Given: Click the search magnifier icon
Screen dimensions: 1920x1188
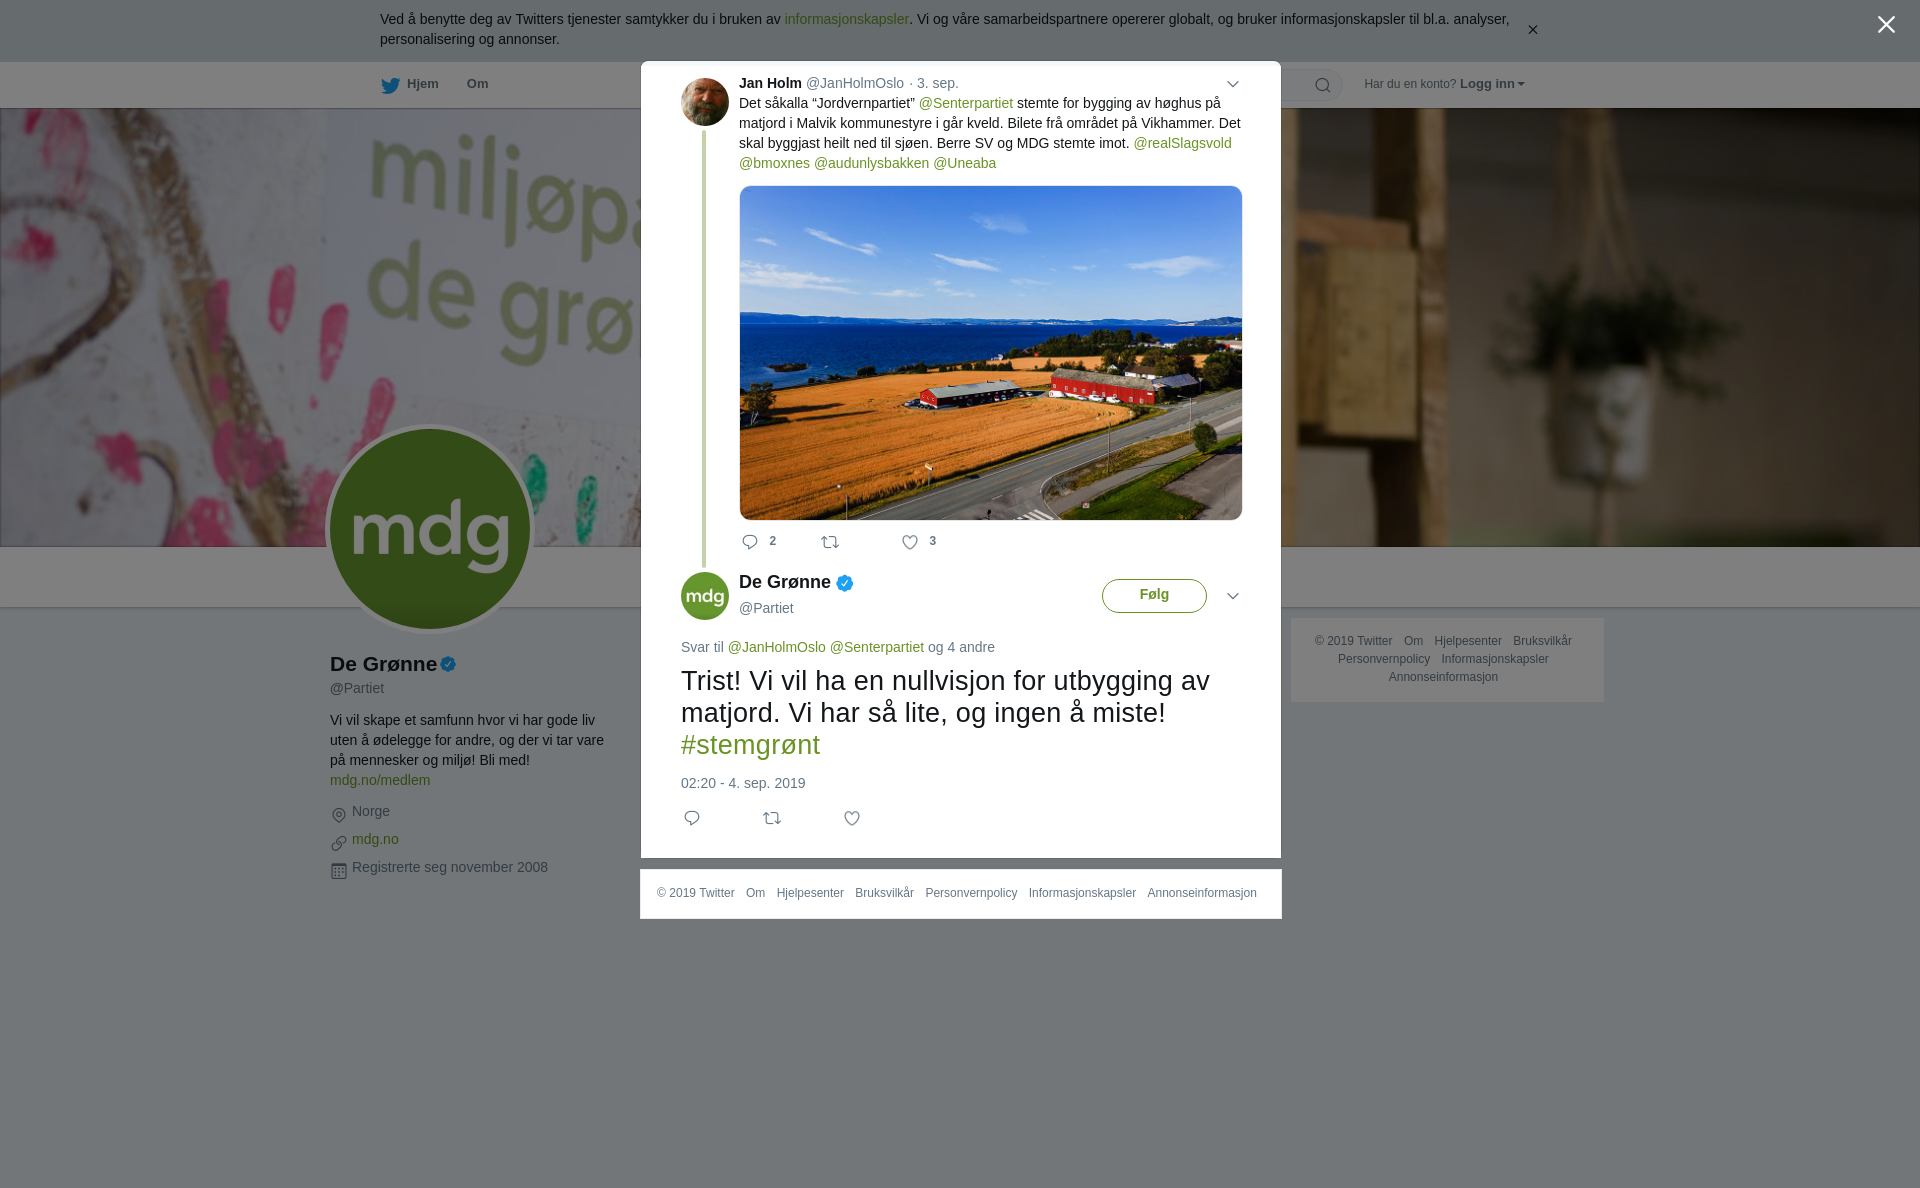Looking at the screenshot, I should (x=1323, y=85).
